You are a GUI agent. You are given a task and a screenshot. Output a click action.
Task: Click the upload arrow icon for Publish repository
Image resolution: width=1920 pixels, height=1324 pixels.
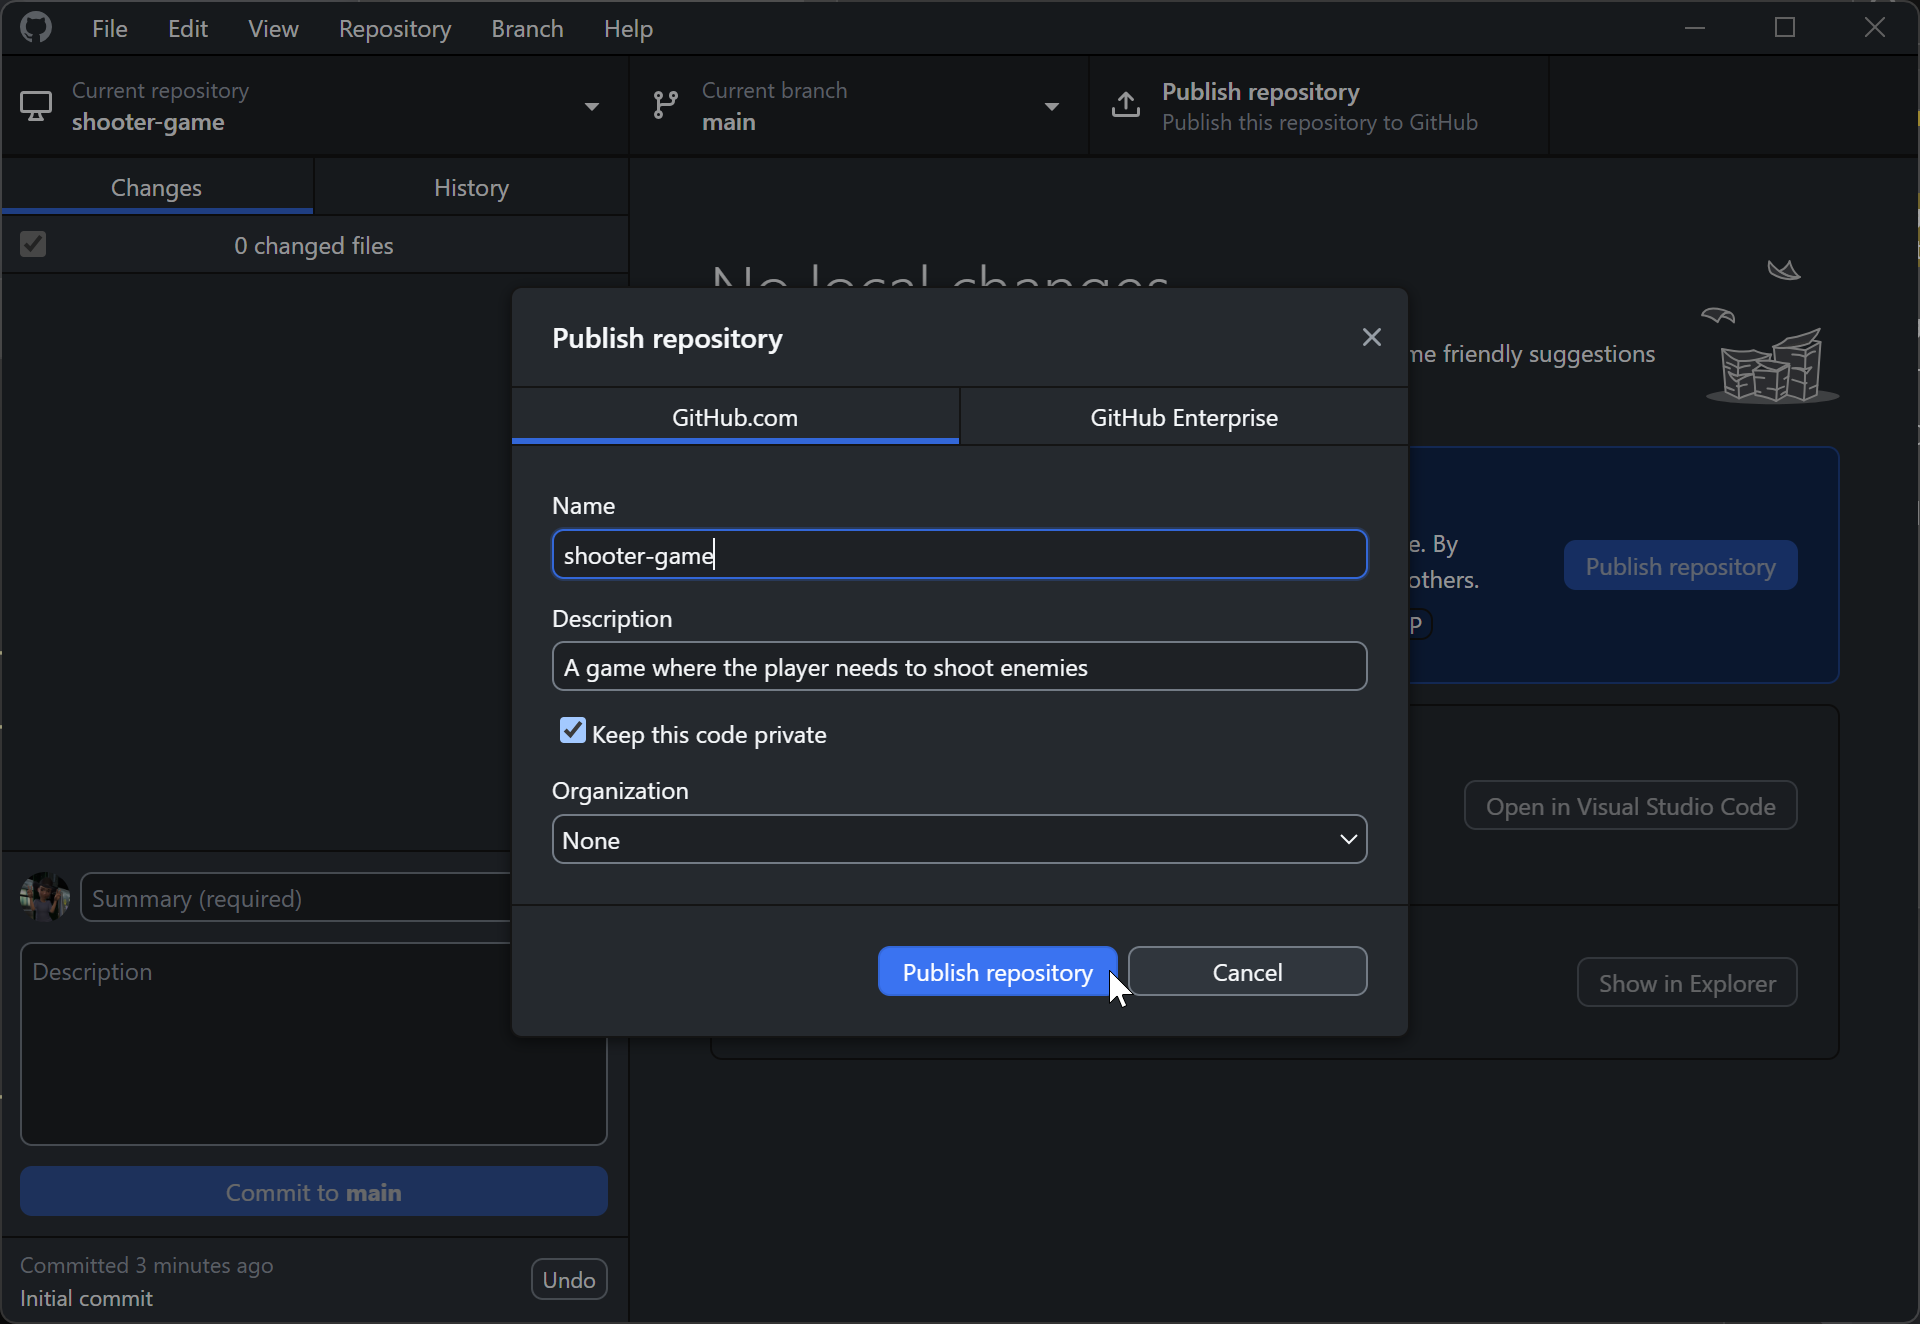pos(1126,104)
